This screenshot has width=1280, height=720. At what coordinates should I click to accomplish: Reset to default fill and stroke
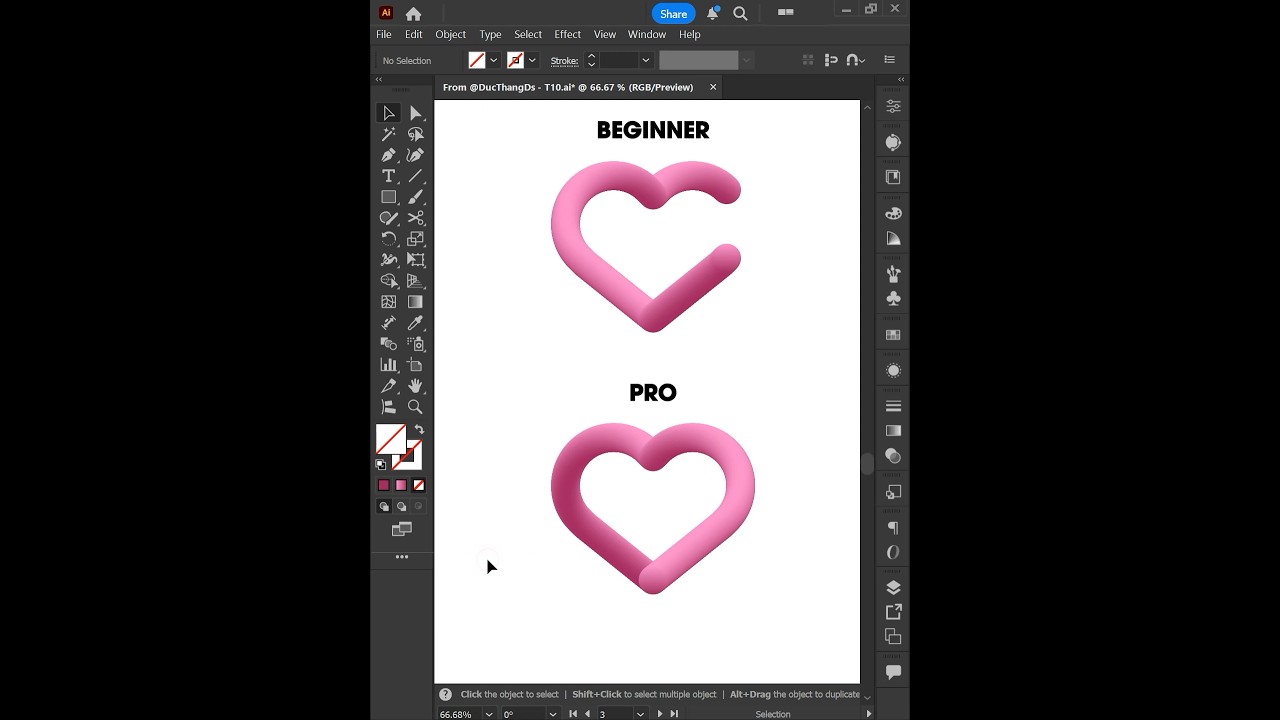(381, 465)
